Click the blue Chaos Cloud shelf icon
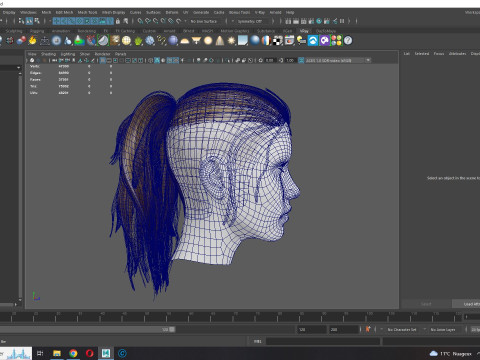This screenshot has height=360, width=480. (313, 41)
